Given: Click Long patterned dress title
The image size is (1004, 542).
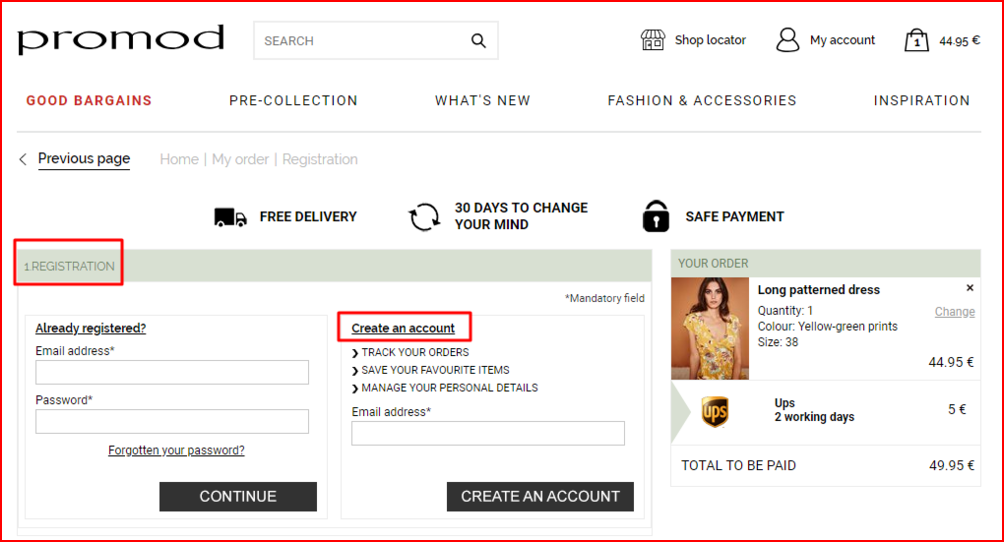Looking at the screenshot, I should pyautogui.click(x=818, y=290).
